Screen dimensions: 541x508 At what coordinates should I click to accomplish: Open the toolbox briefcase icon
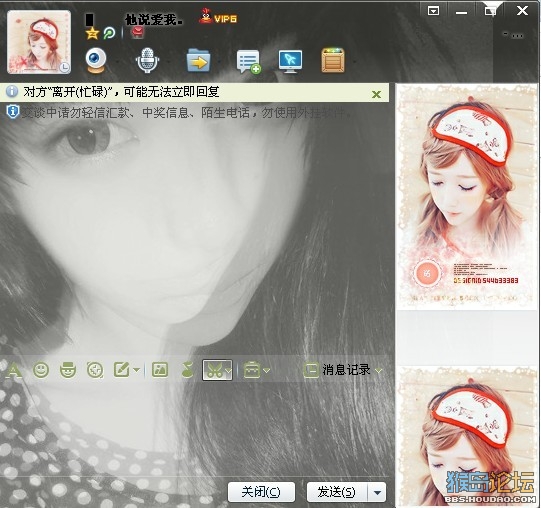252,370
